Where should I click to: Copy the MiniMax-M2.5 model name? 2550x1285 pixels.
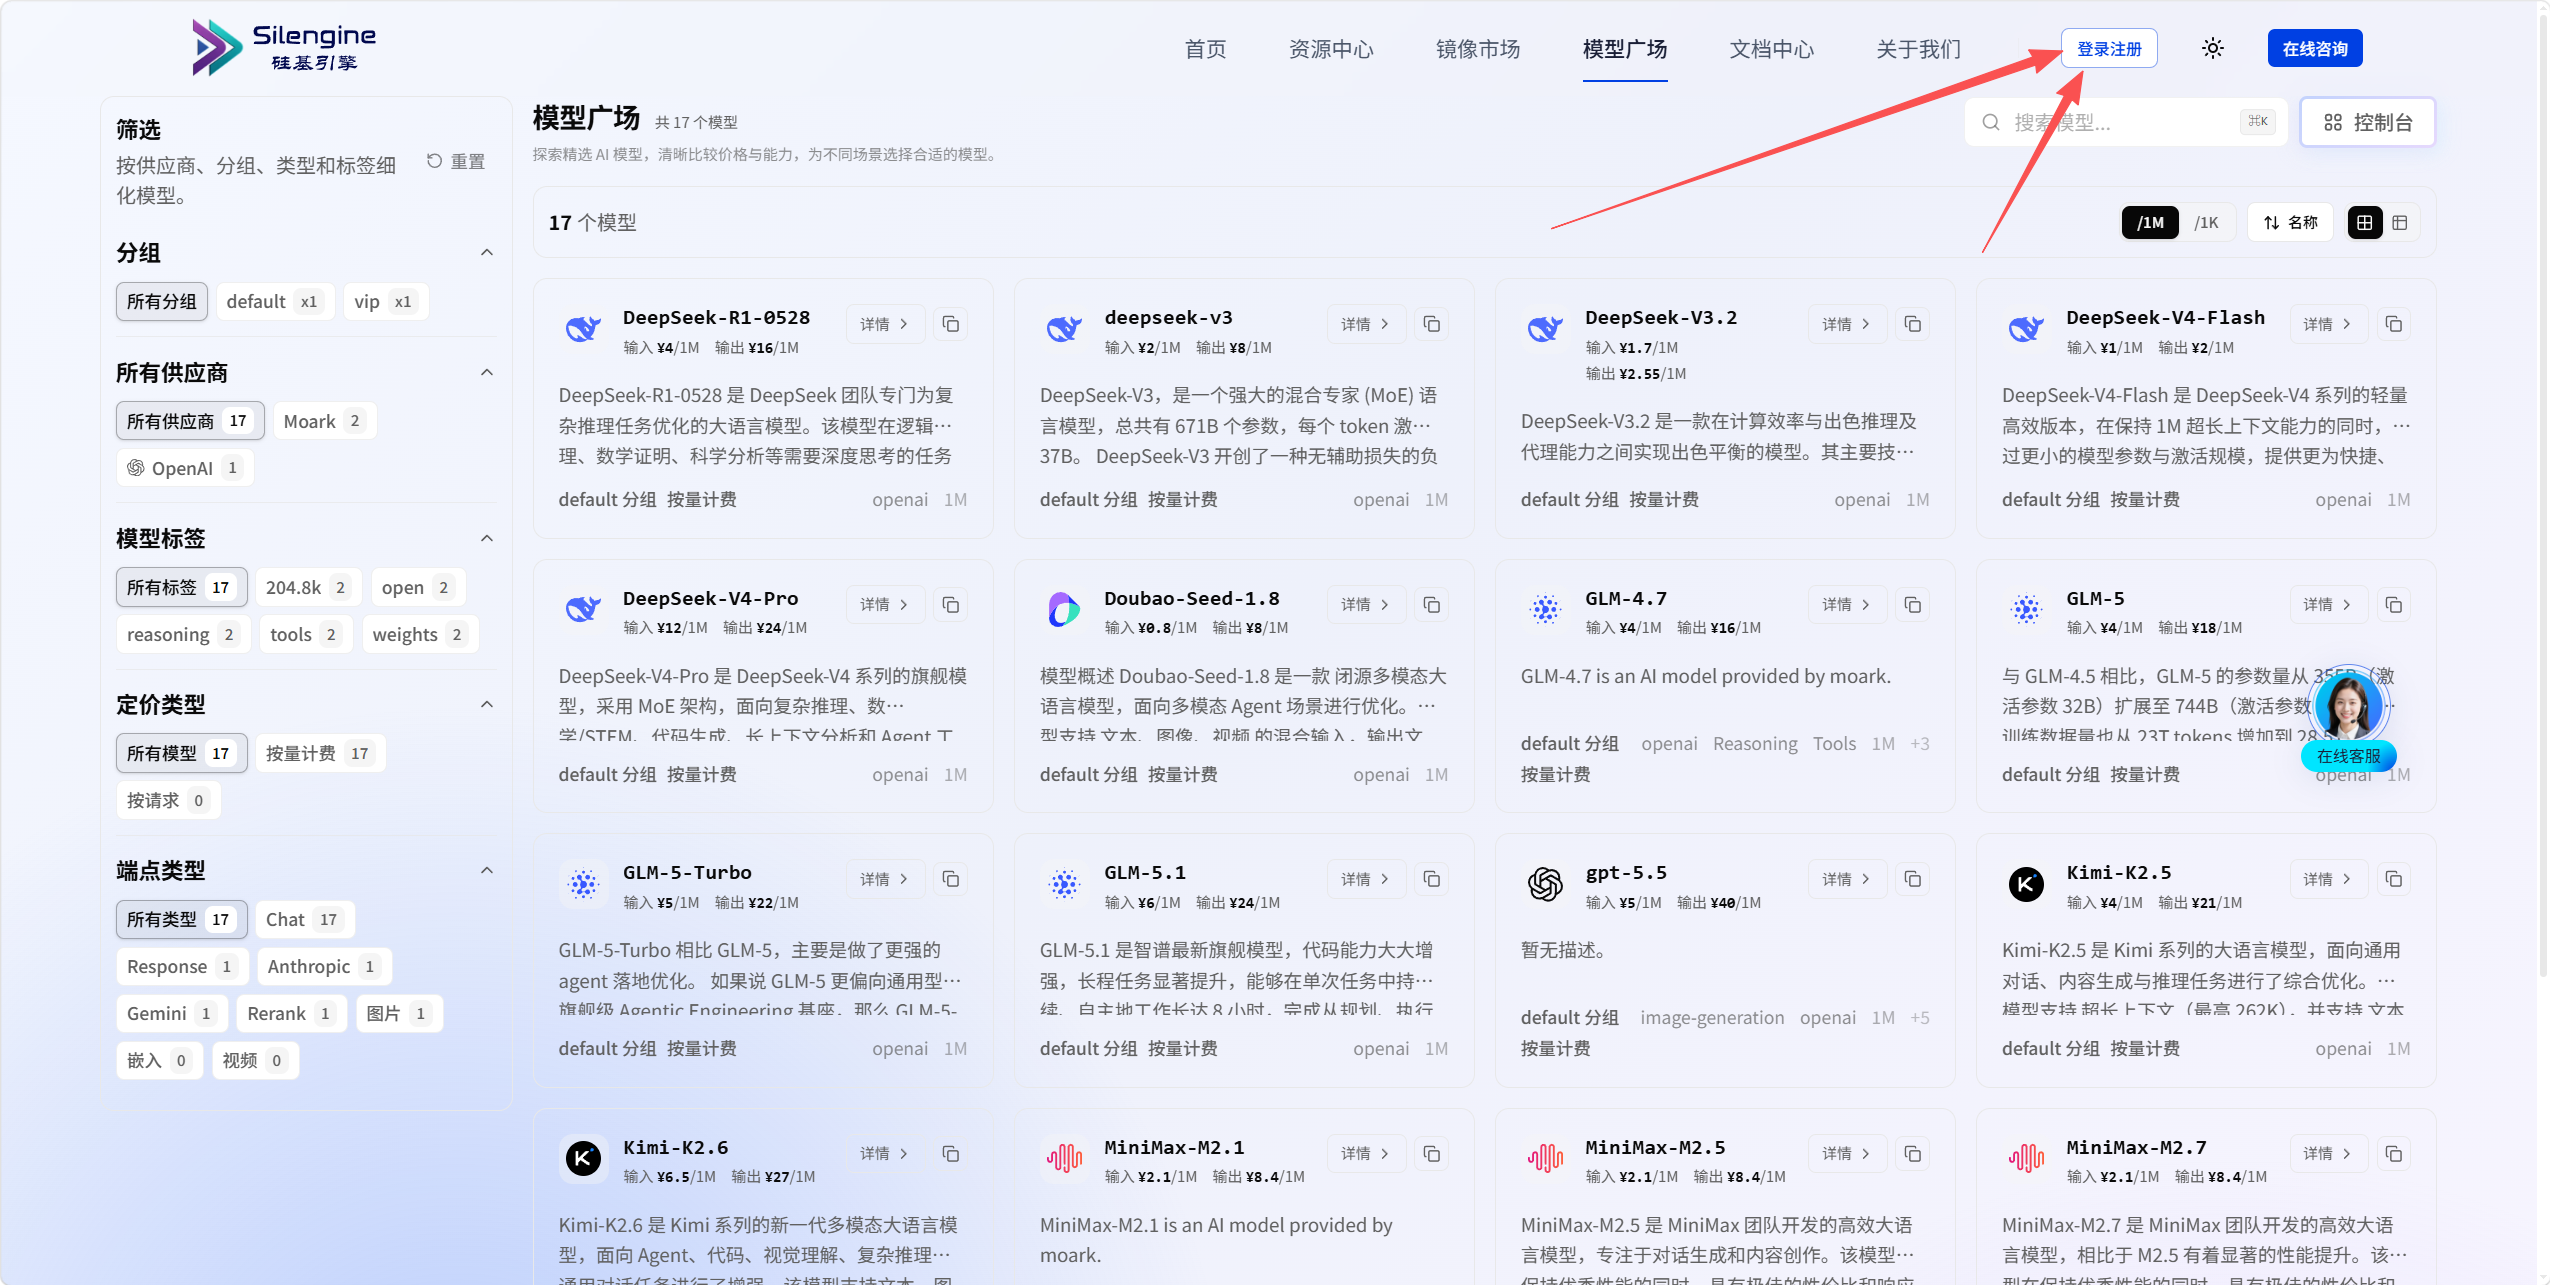[x=1912, y=1154]
